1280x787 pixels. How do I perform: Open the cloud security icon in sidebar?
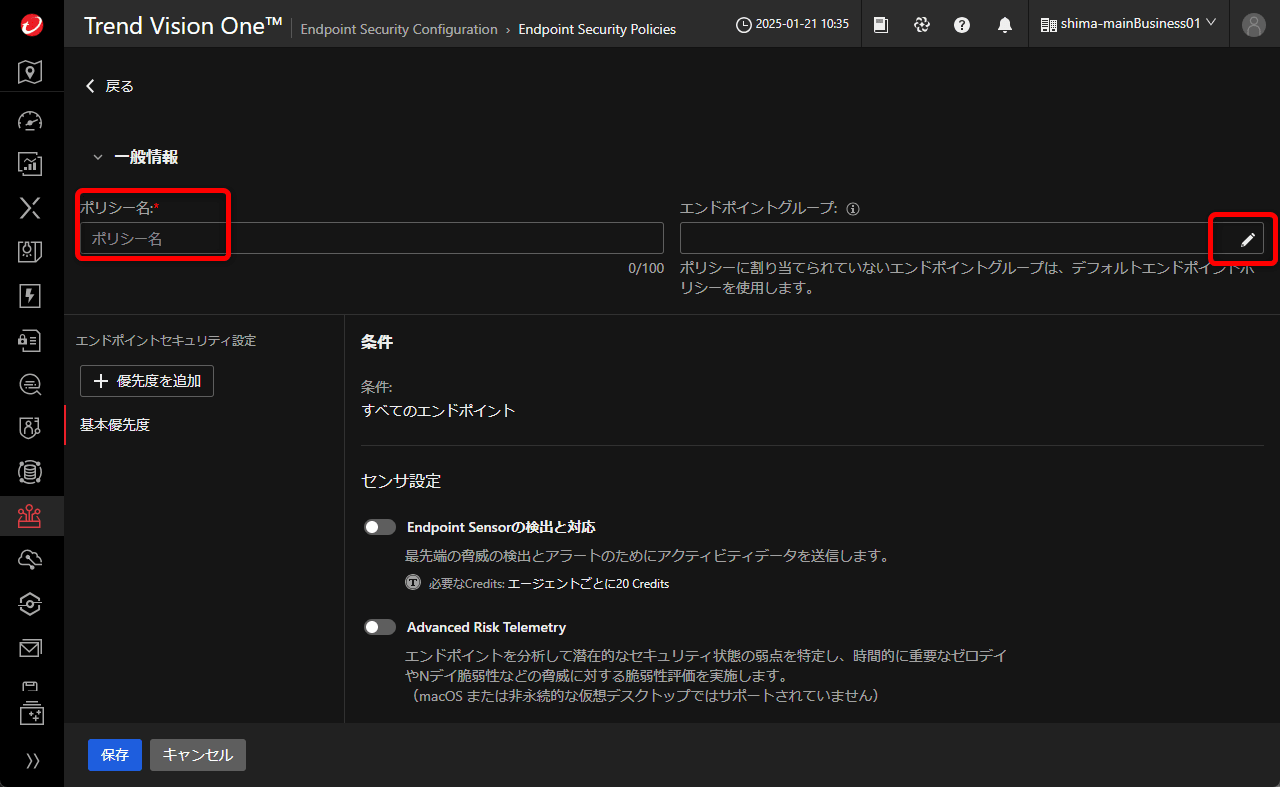pyautogui.click(x=31, y=560)
